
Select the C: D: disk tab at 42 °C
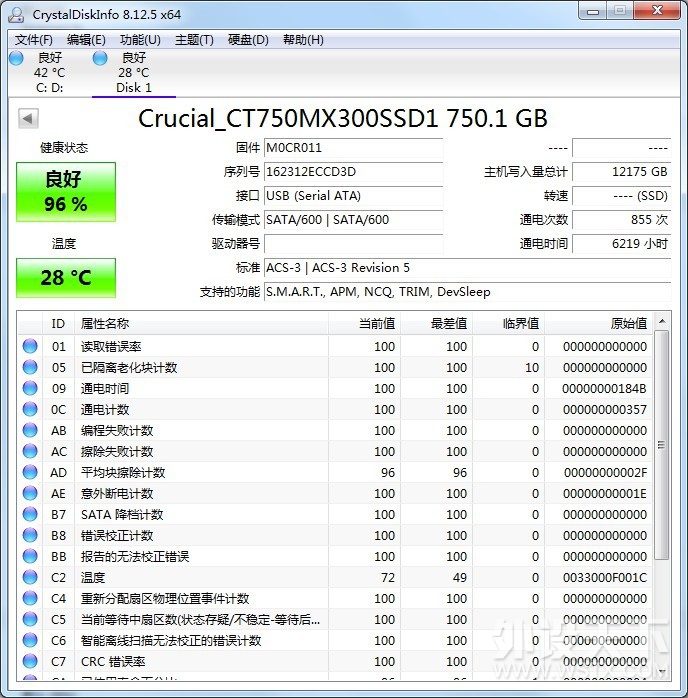[x=49, y=73]
